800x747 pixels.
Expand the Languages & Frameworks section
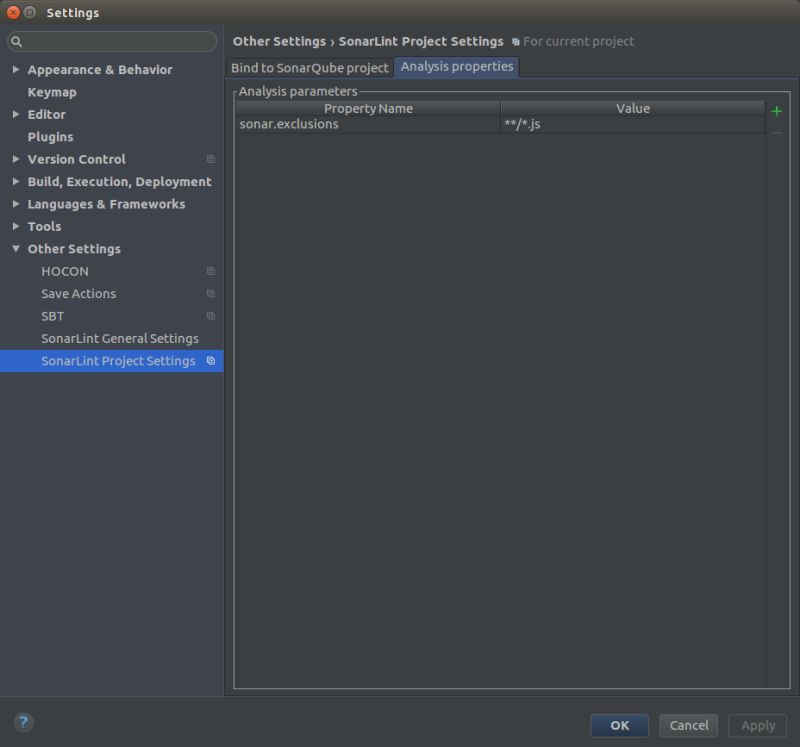point(14,204)
